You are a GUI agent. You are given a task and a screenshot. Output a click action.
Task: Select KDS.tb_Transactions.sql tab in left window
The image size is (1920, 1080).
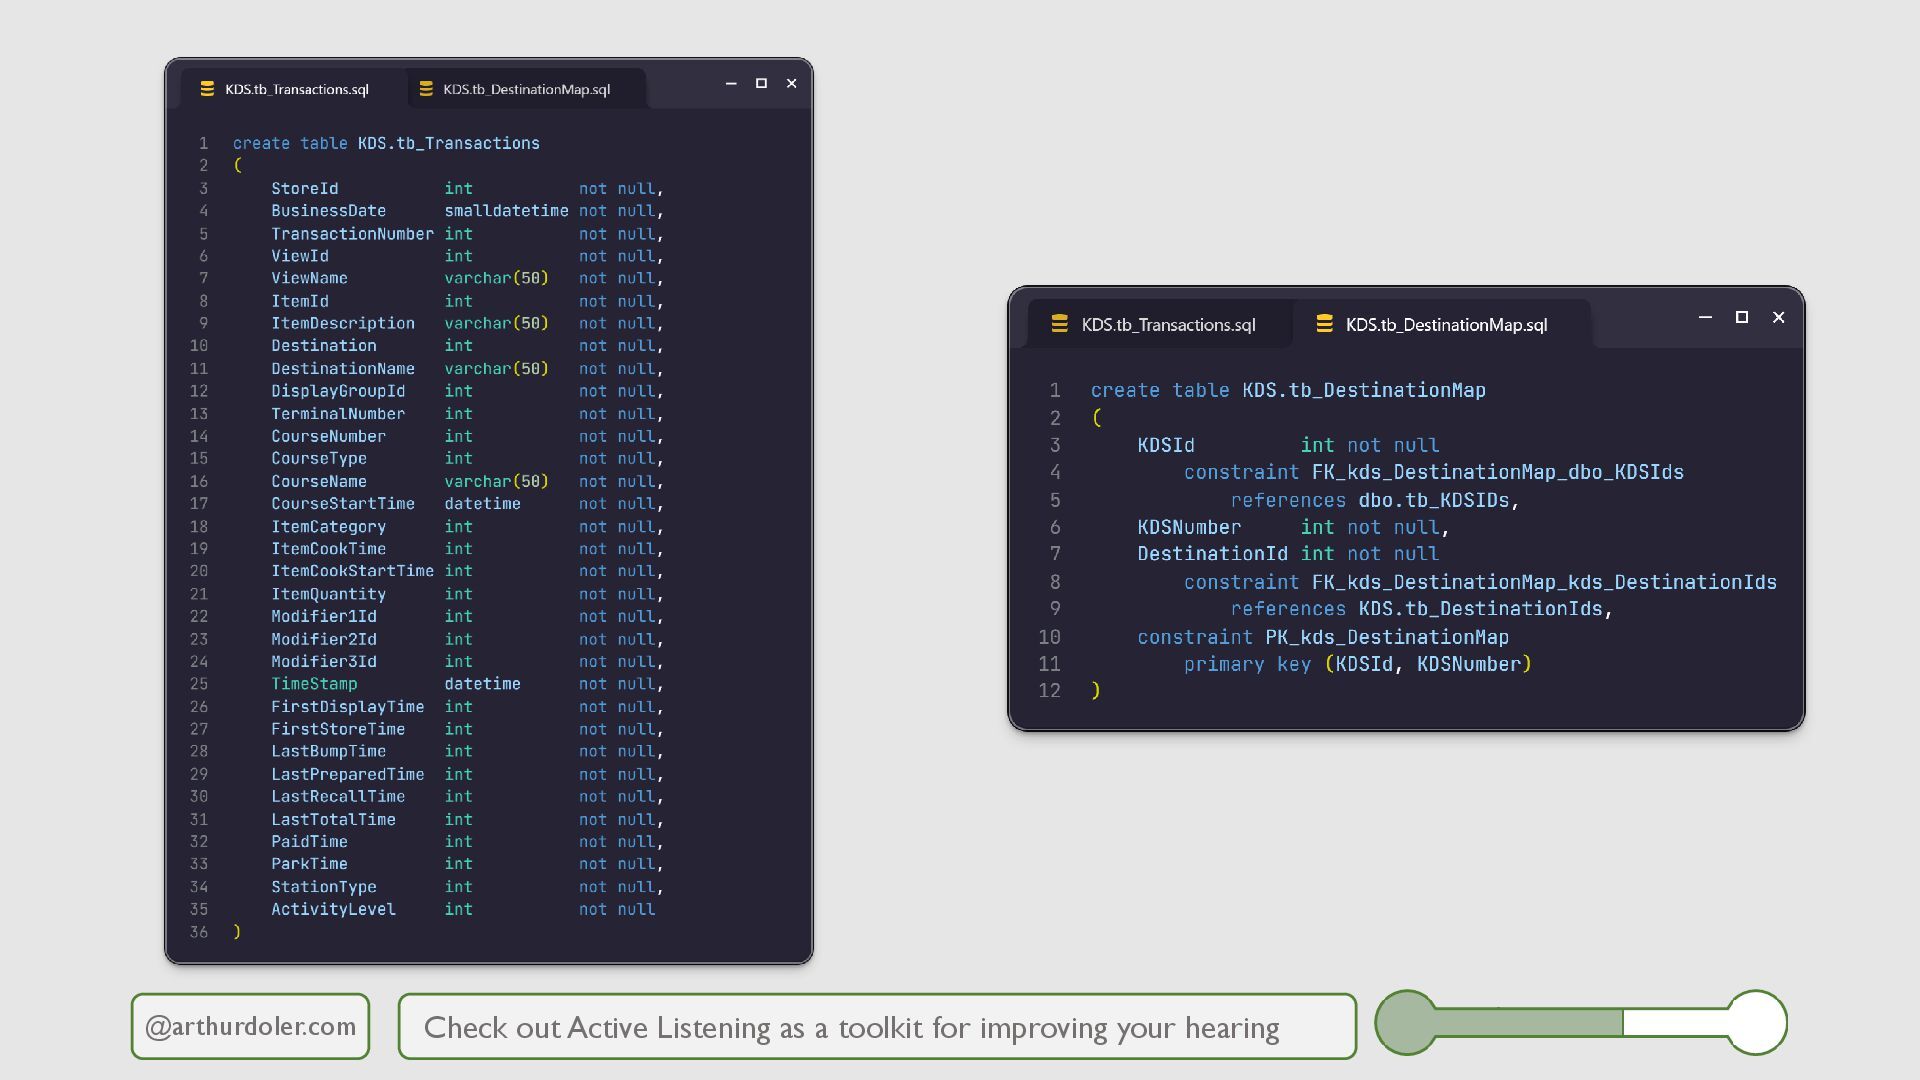296,89
